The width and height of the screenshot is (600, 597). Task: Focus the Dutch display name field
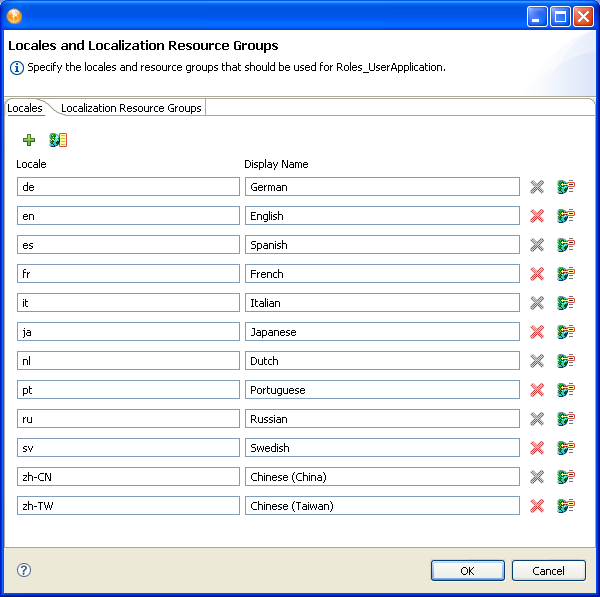[382, 361]
